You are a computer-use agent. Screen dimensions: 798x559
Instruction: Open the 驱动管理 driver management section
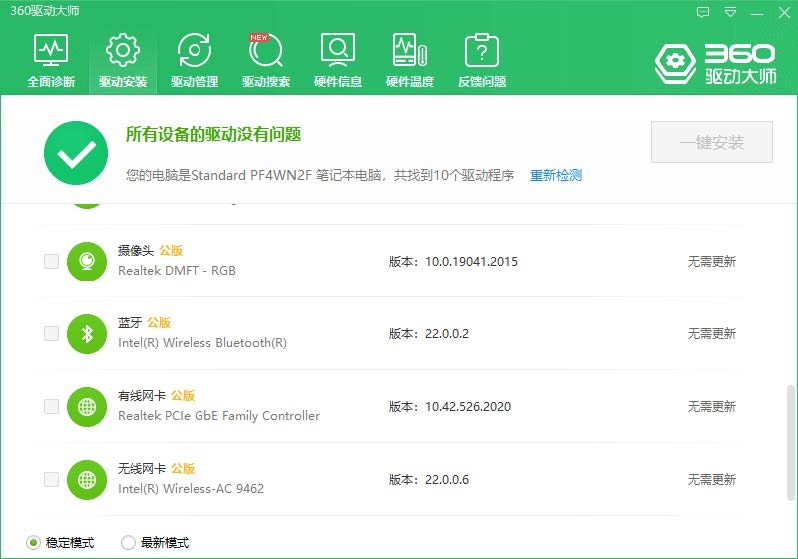194,61
